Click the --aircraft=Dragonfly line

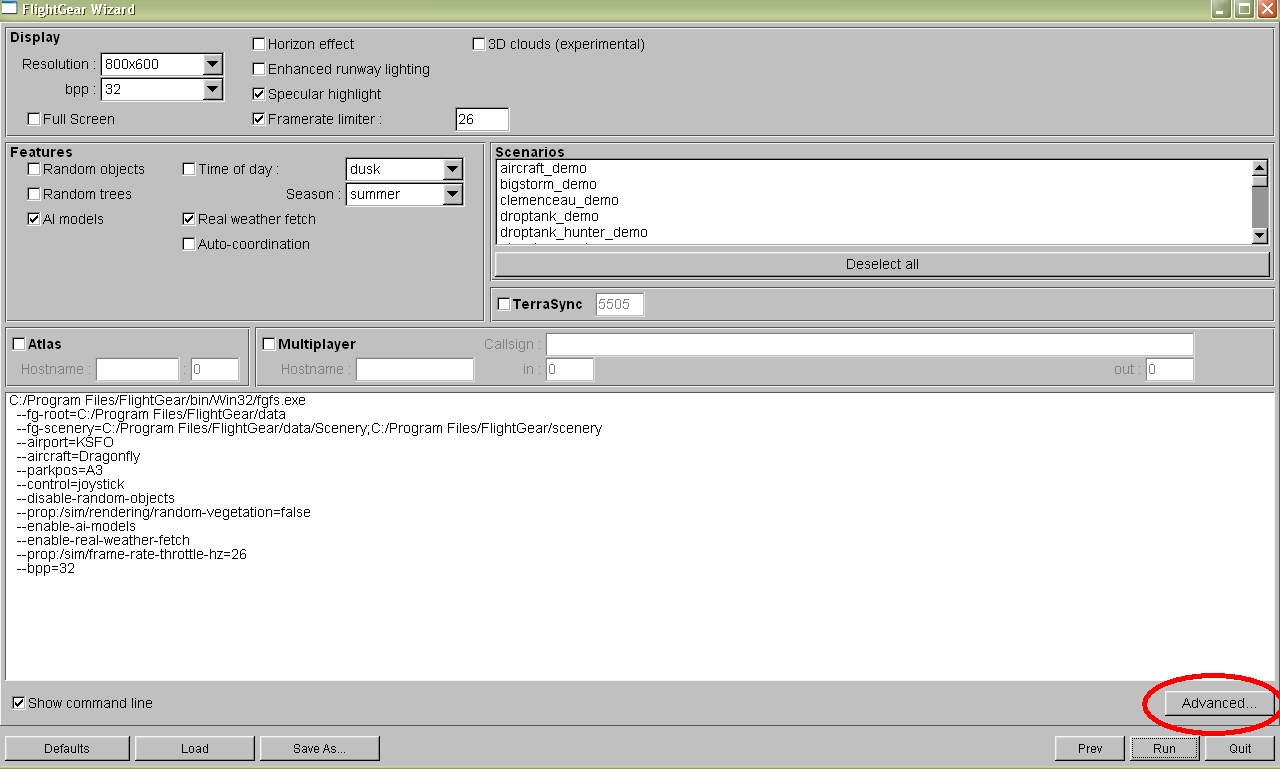click(78, 456)
